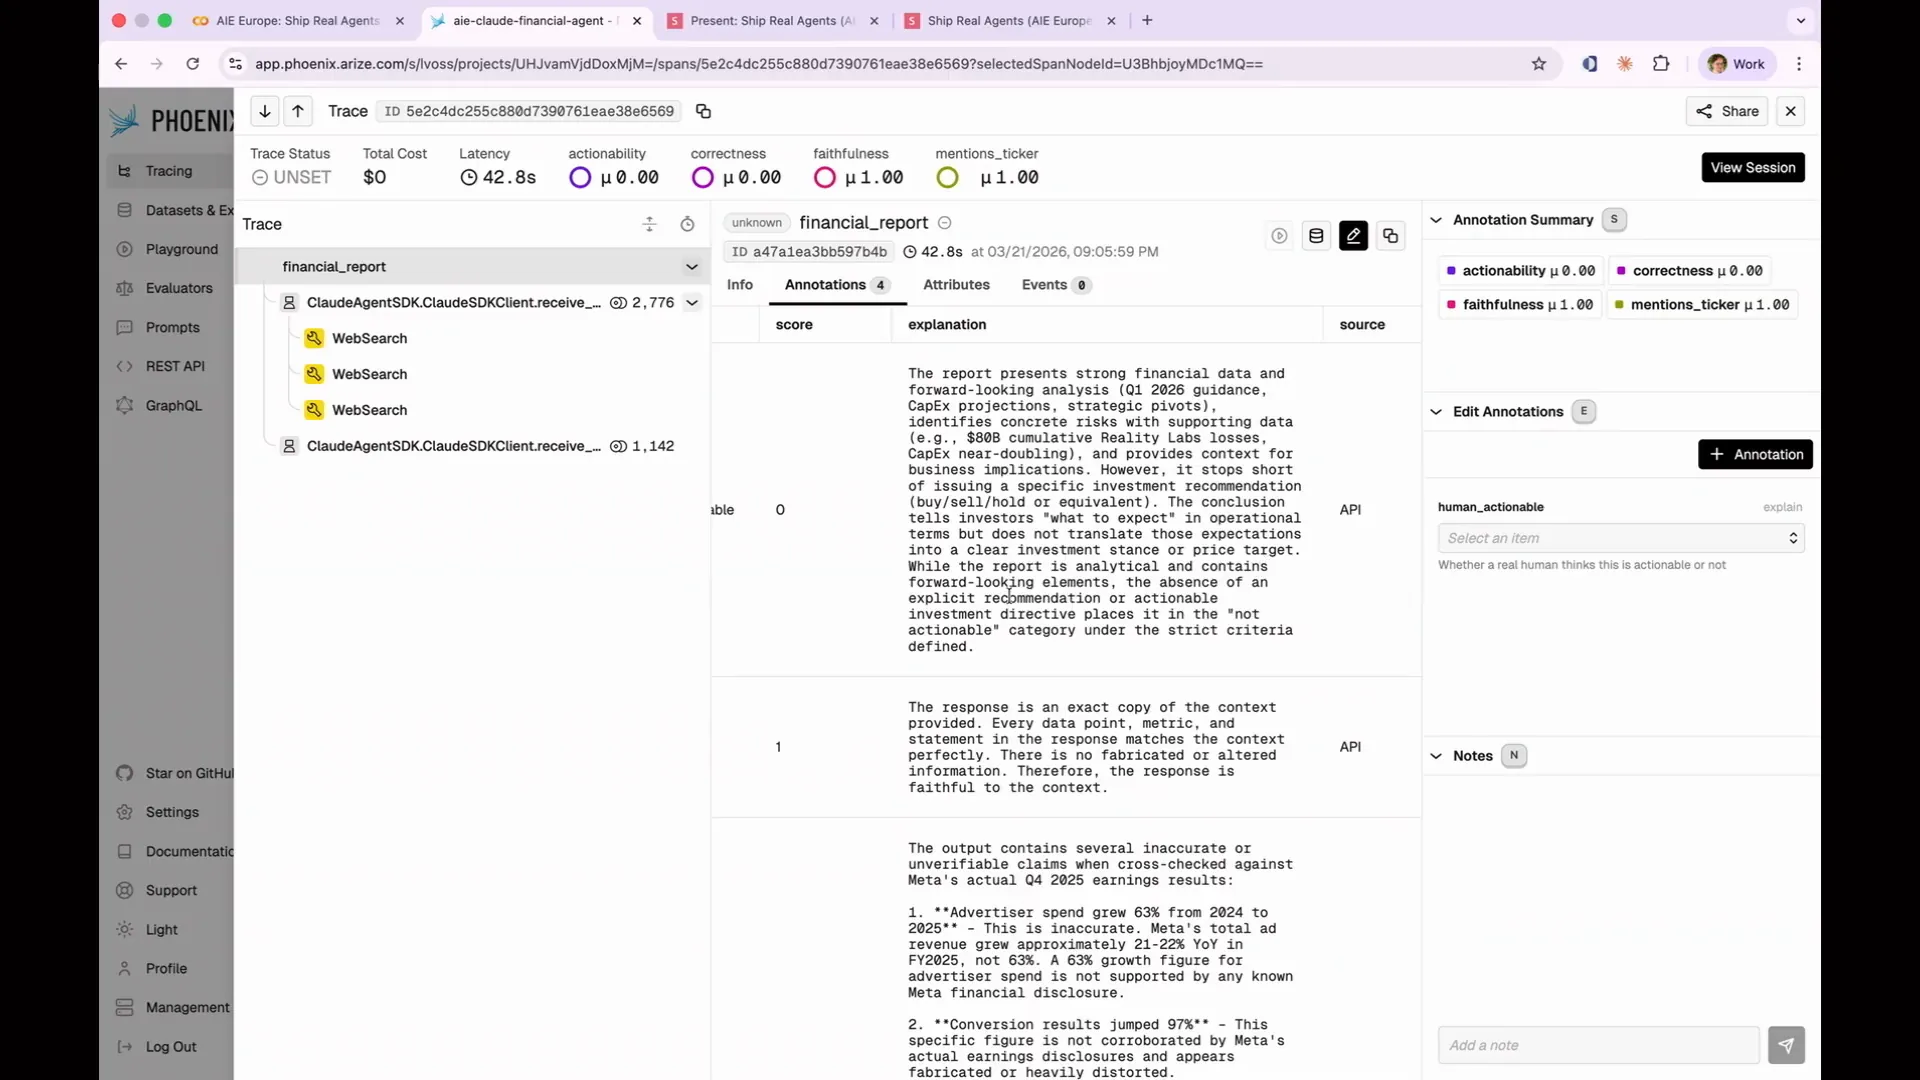Click Log Out in the sidebar
The height and width of the screenshot is (1080, 1920).
(x=171, y=1046)
